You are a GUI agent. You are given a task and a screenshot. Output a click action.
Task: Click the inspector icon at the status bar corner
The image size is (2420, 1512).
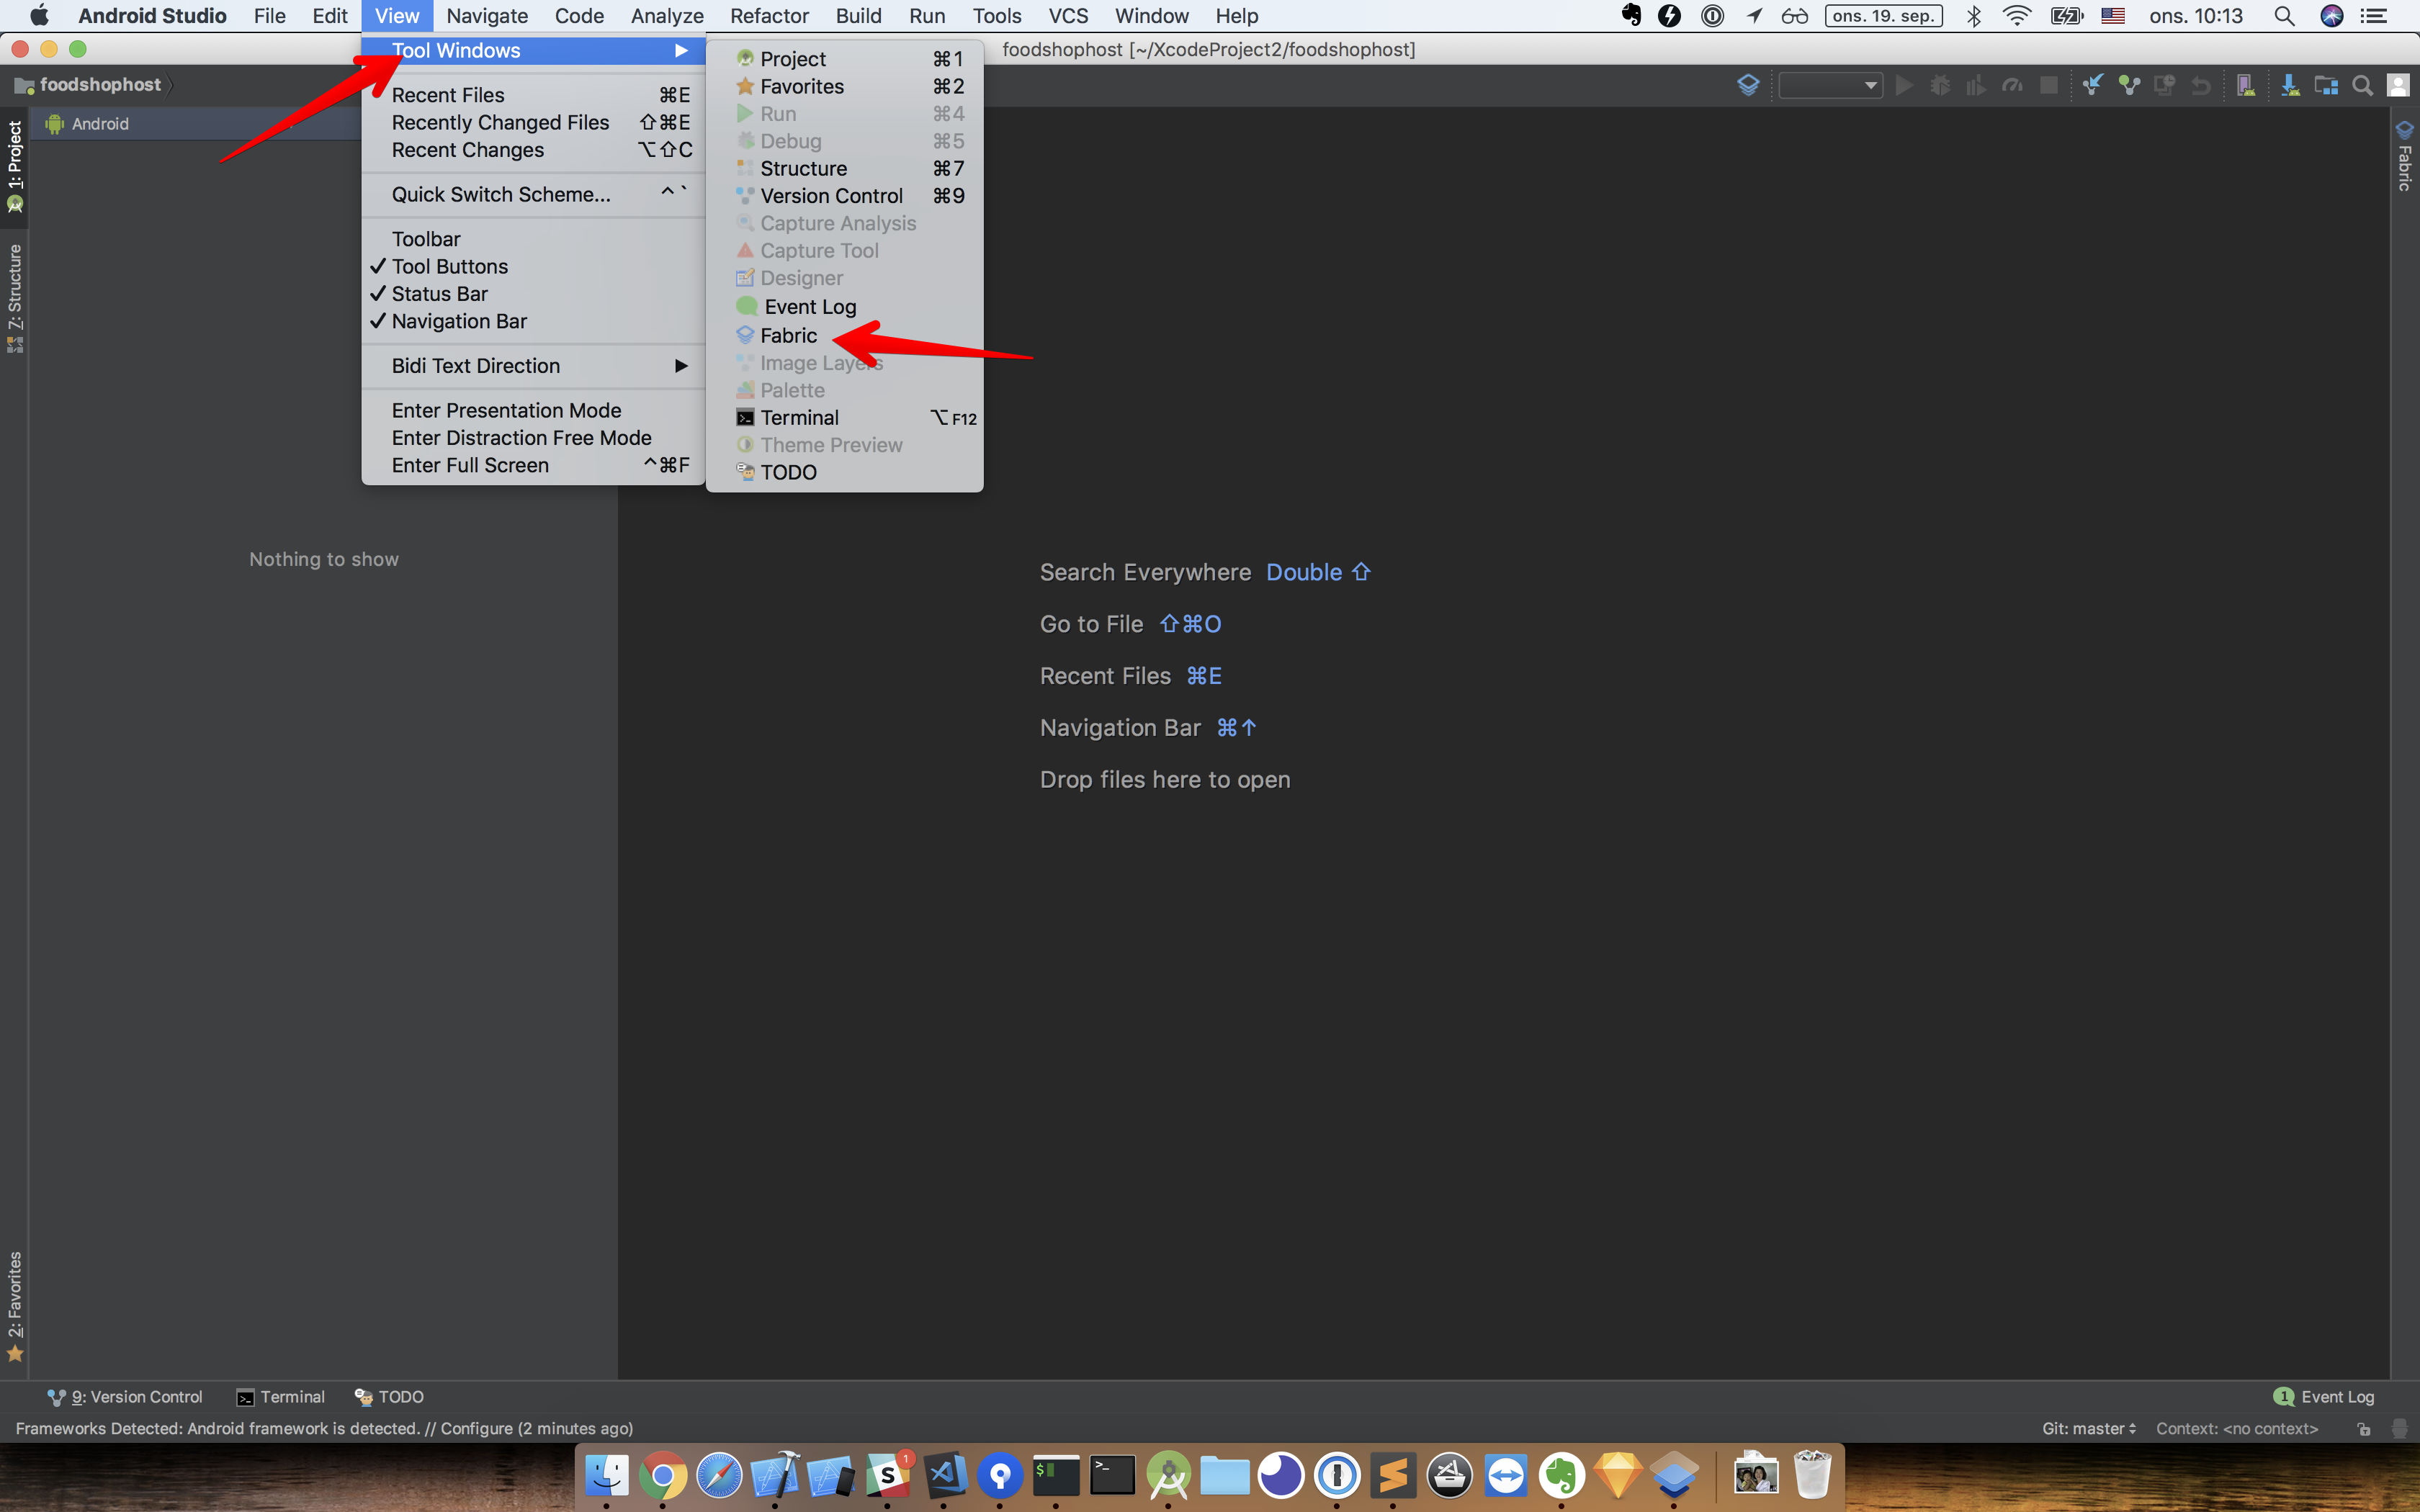(2399, 1429)
